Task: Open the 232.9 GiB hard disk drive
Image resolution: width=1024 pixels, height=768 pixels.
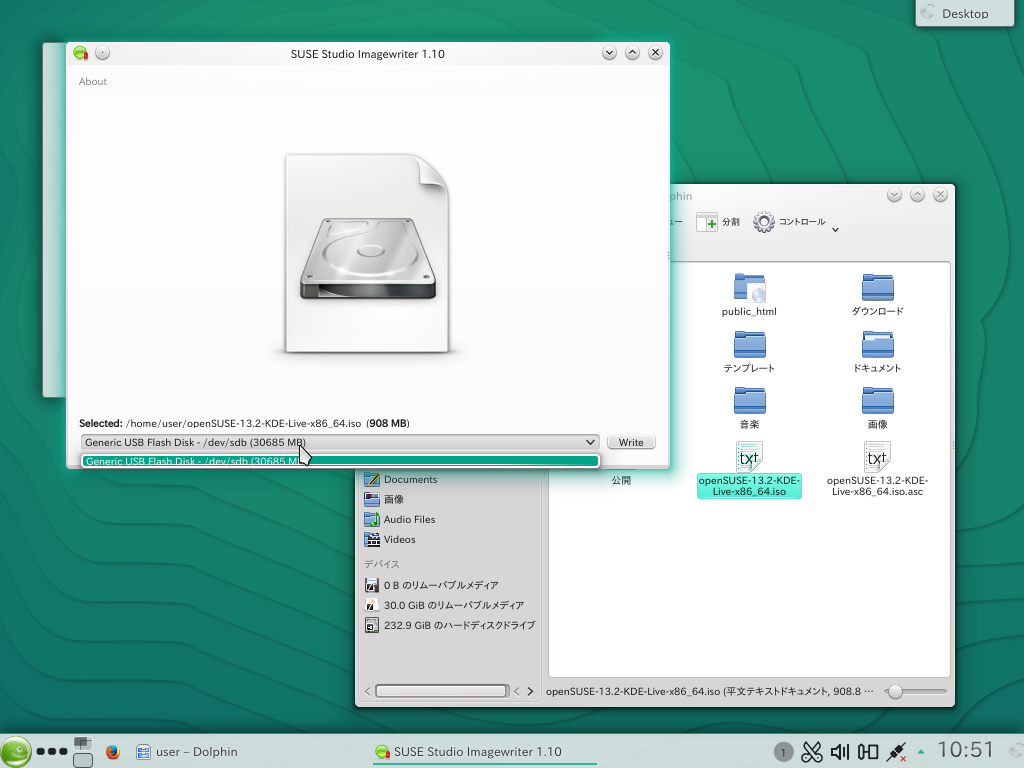Action: point(450,625)
